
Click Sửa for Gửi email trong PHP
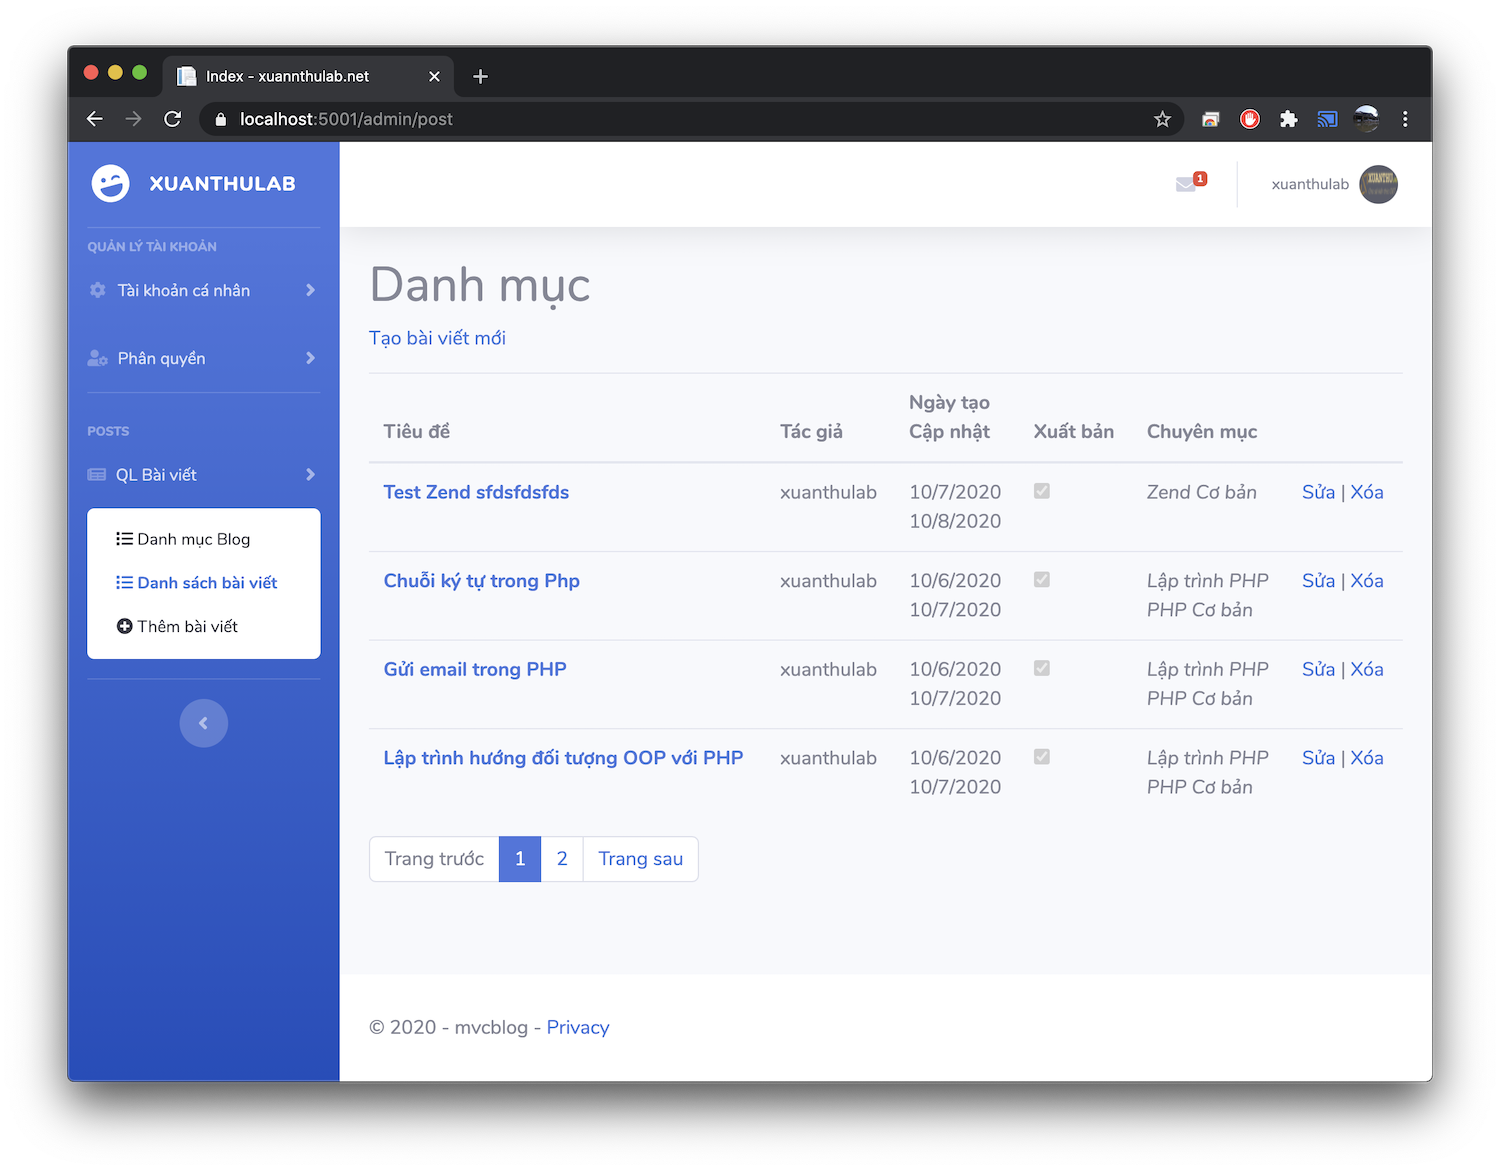click(1318, 669)
